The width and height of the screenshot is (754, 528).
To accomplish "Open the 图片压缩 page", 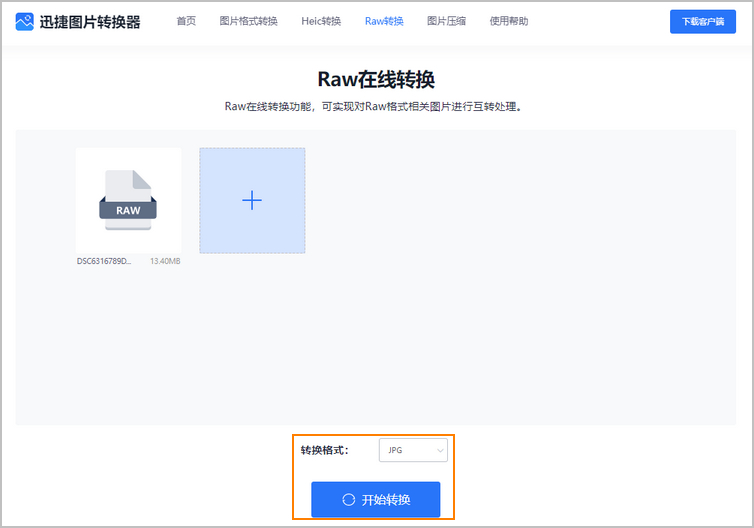I will (x=446, y=21).
